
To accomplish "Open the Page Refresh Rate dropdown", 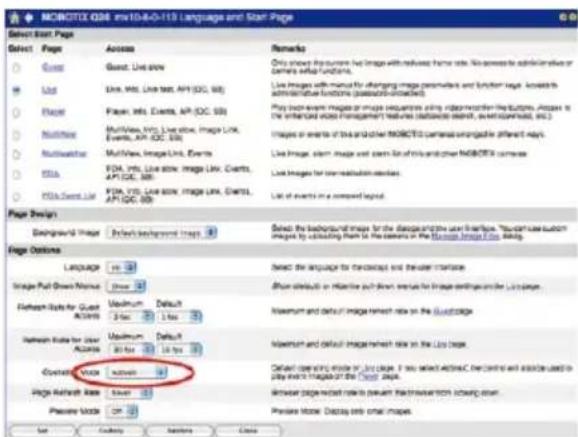I will 129,393.
